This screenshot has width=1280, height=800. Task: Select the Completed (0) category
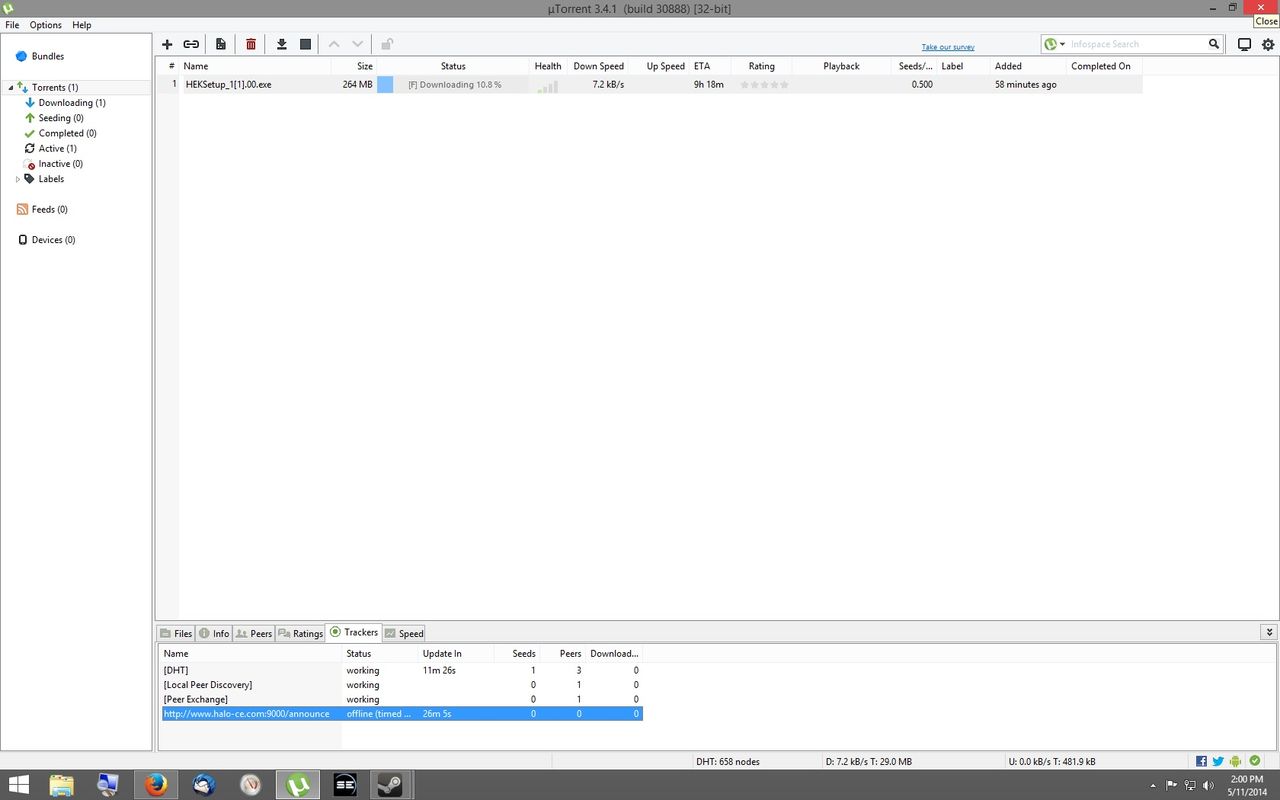[67, 133]
